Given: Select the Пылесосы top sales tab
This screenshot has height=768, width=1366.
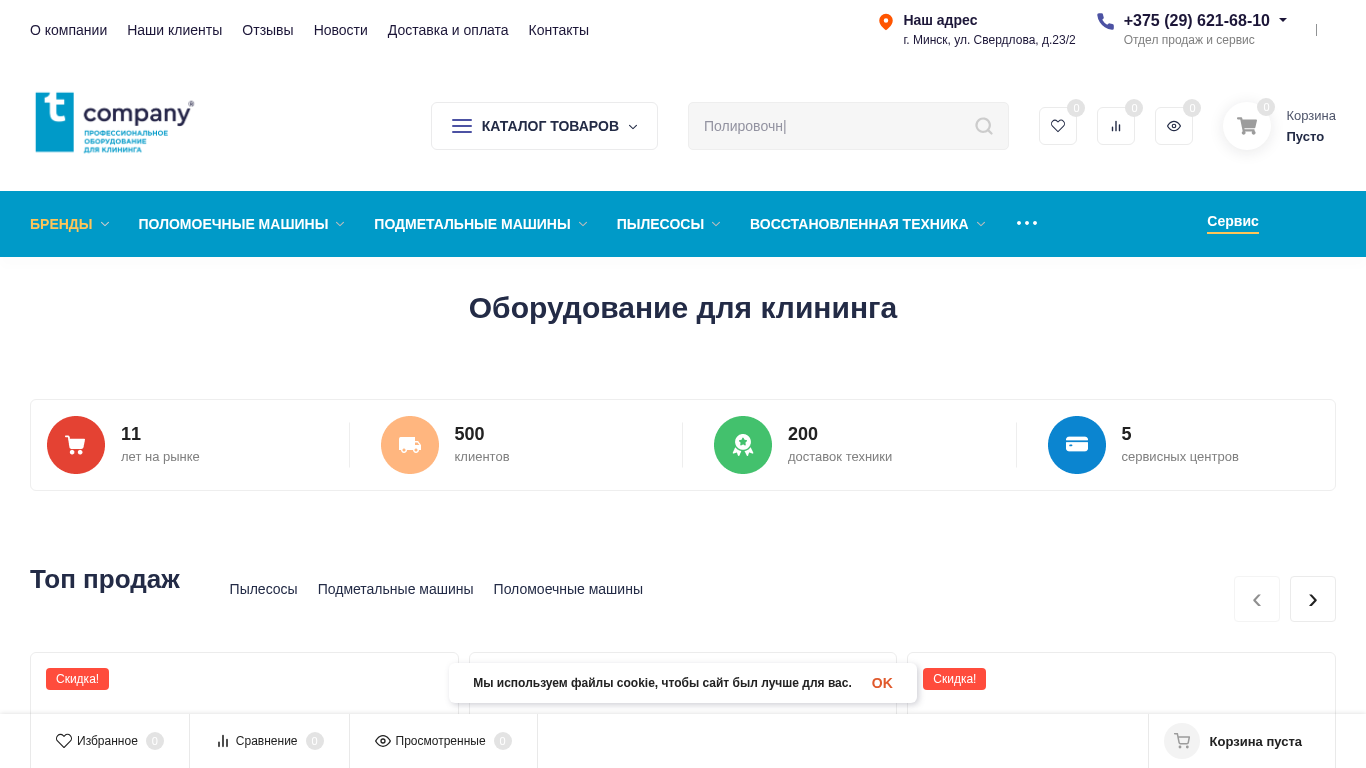Looking at the screenshot, I should pyautogui.click(x=263, y=589).
